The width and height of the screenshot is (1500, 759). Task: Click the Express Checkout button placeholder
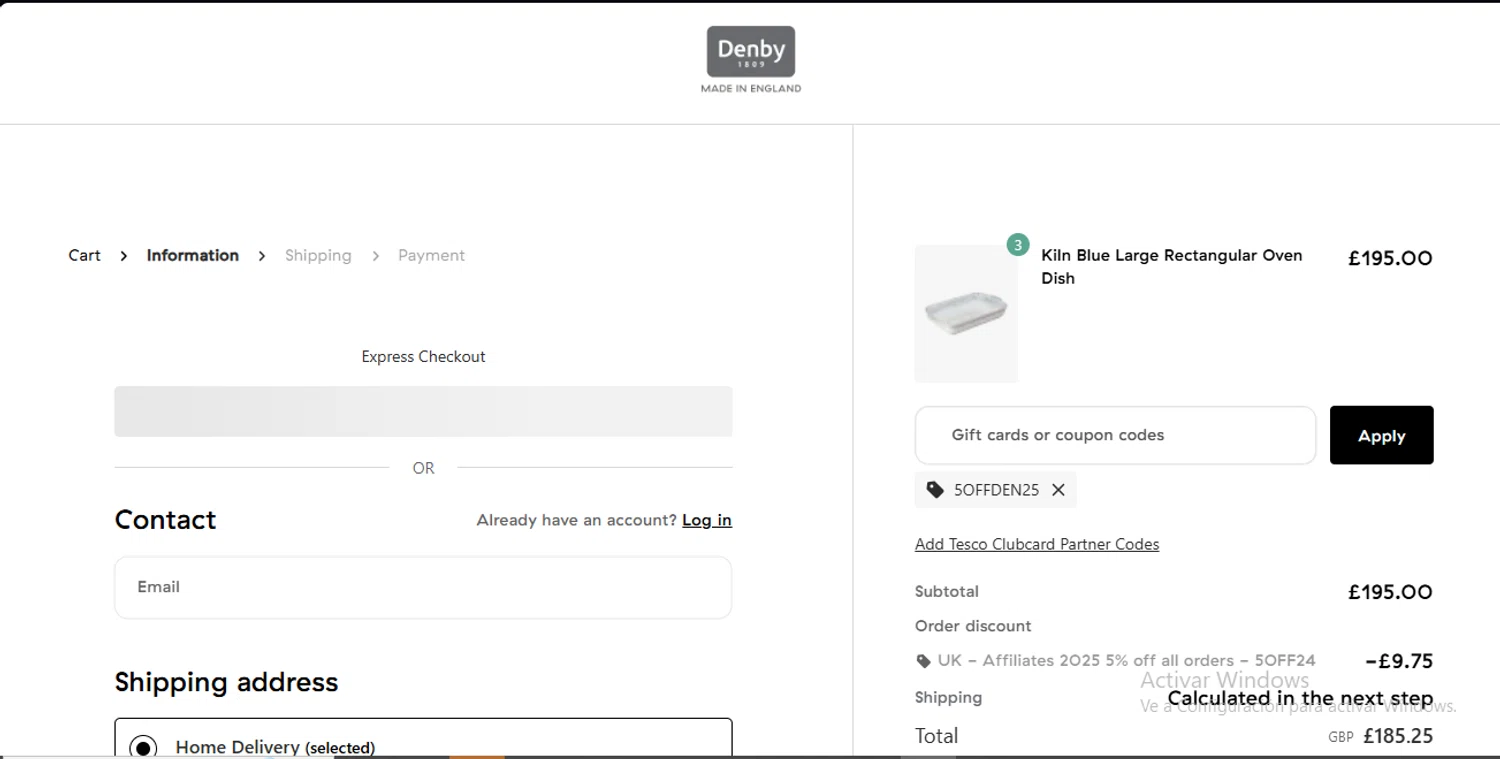pyautogui.click(x=423, y=411)
